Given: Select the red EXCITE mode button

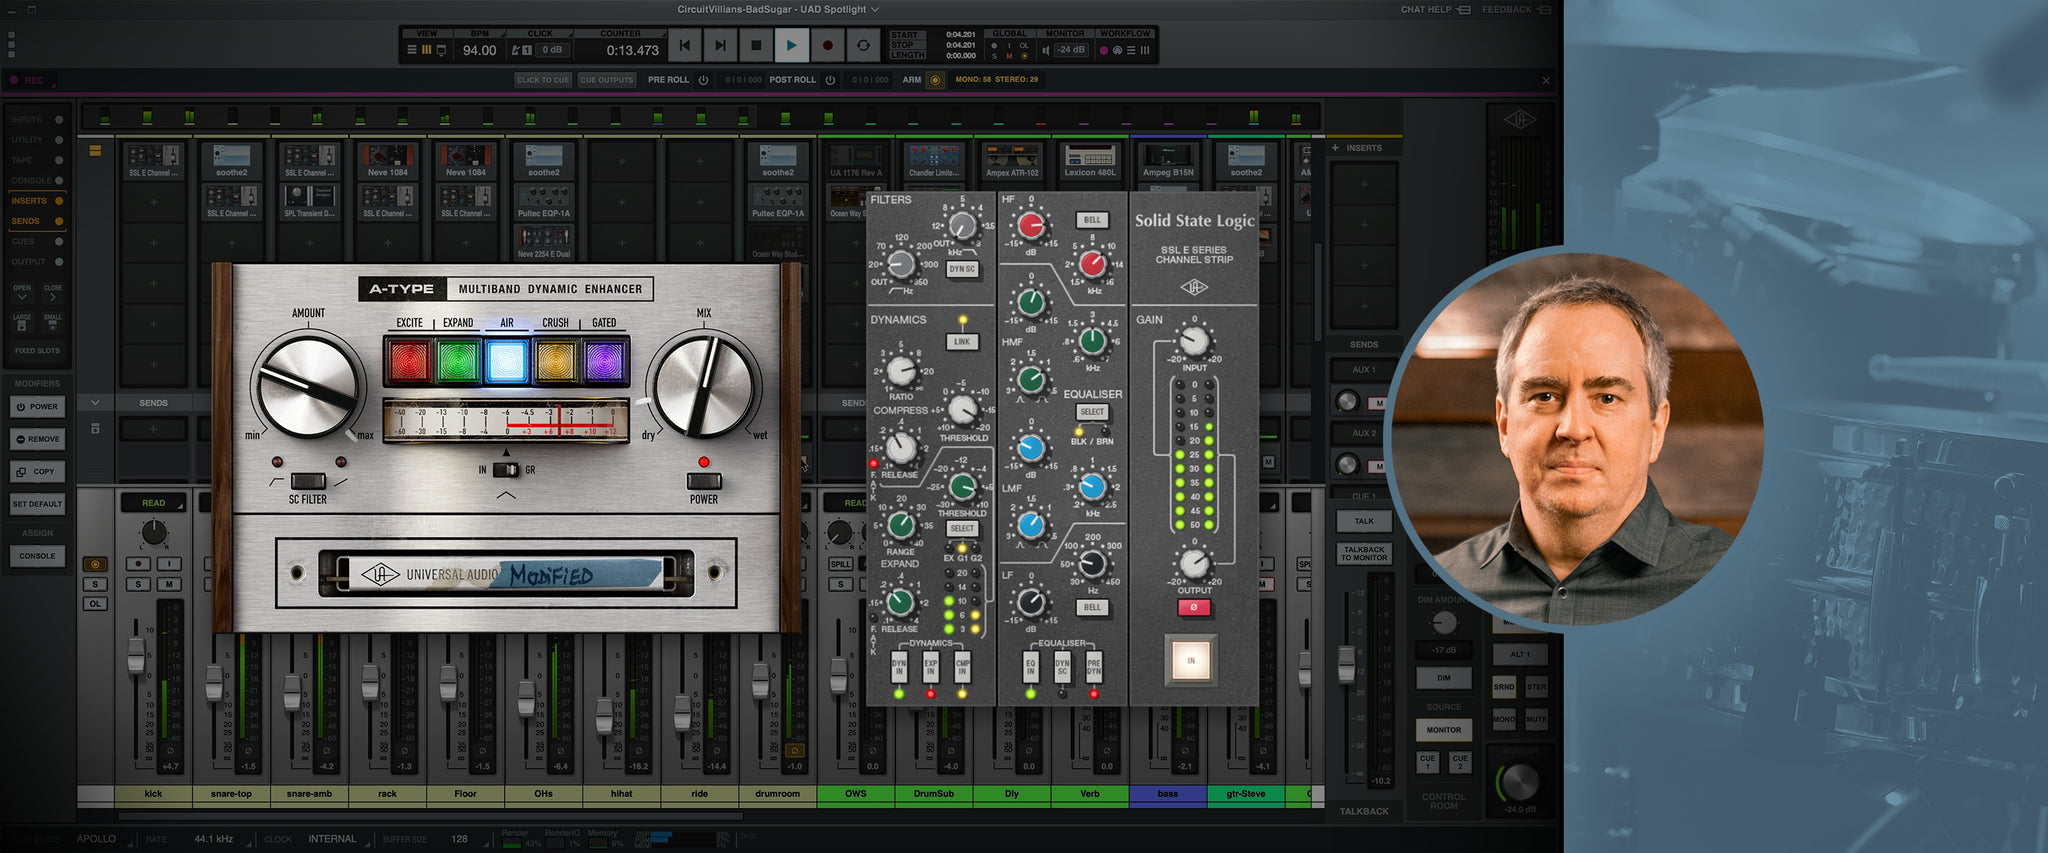Looking at the screenshot, I should [409, 361].
